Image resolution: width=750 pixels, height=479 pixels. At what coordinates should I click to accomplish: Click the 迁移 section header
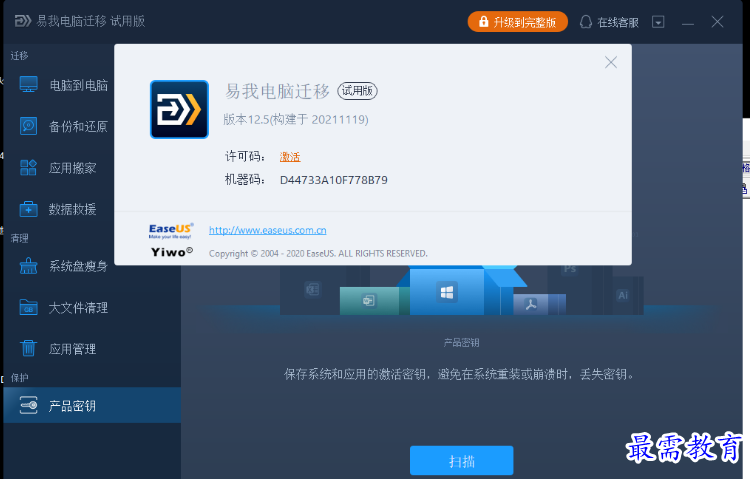point(20,56)
